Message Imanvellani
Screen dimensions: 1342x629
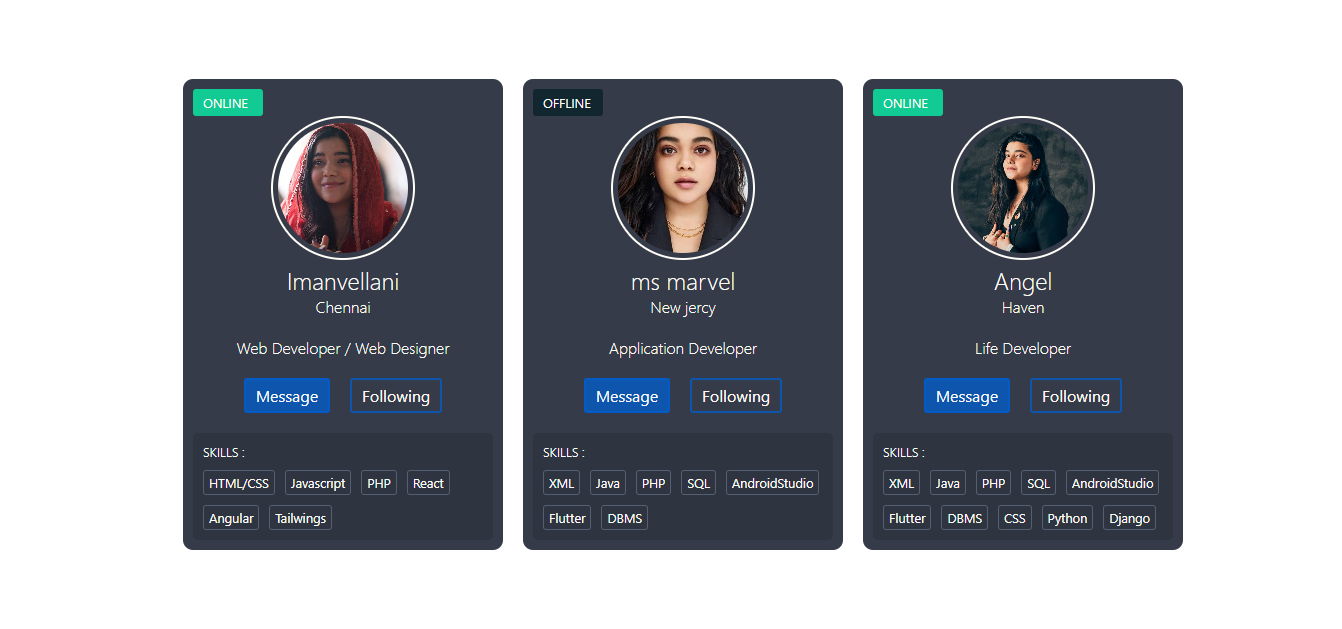287,396
